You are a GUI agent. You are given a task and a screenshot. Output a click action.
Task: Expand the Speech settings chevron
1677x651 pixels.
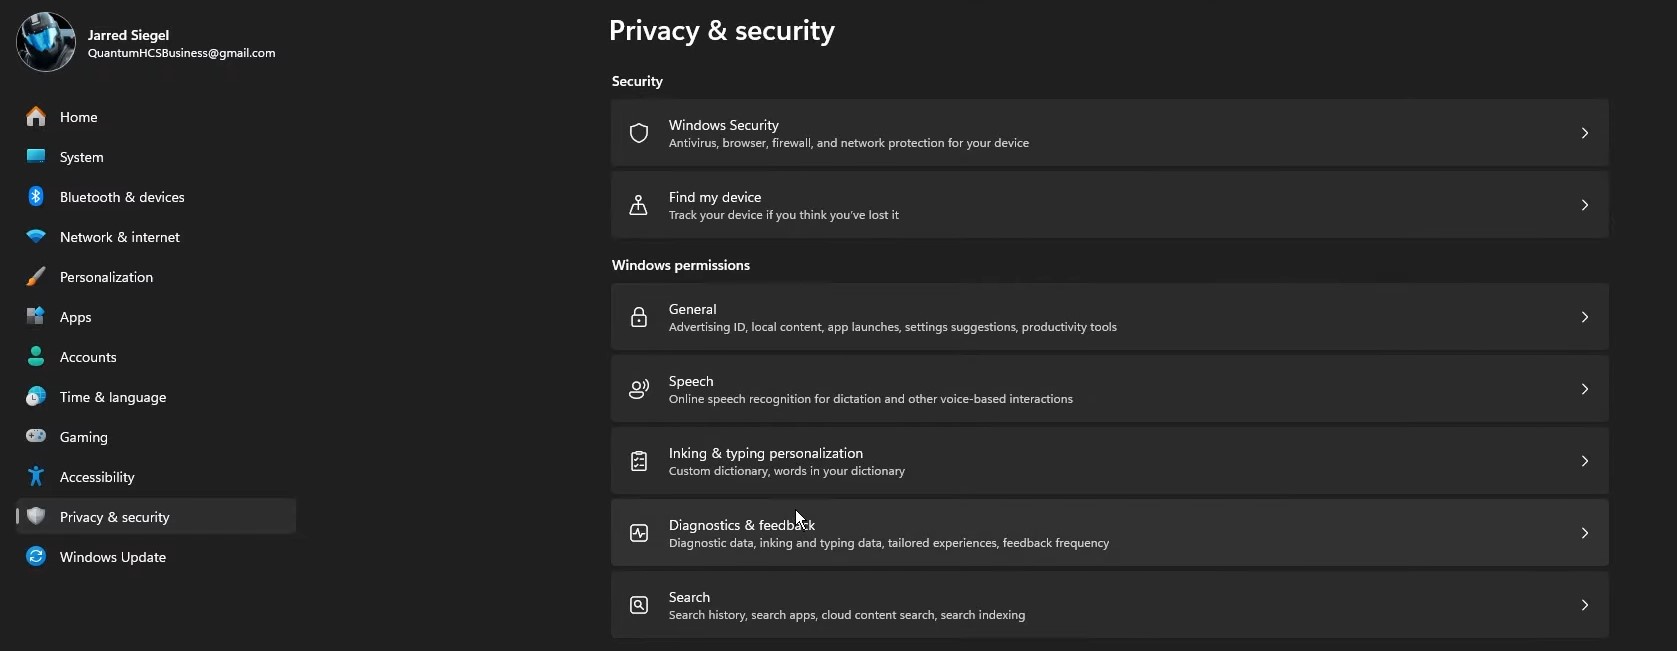[x=1584, y=389]
